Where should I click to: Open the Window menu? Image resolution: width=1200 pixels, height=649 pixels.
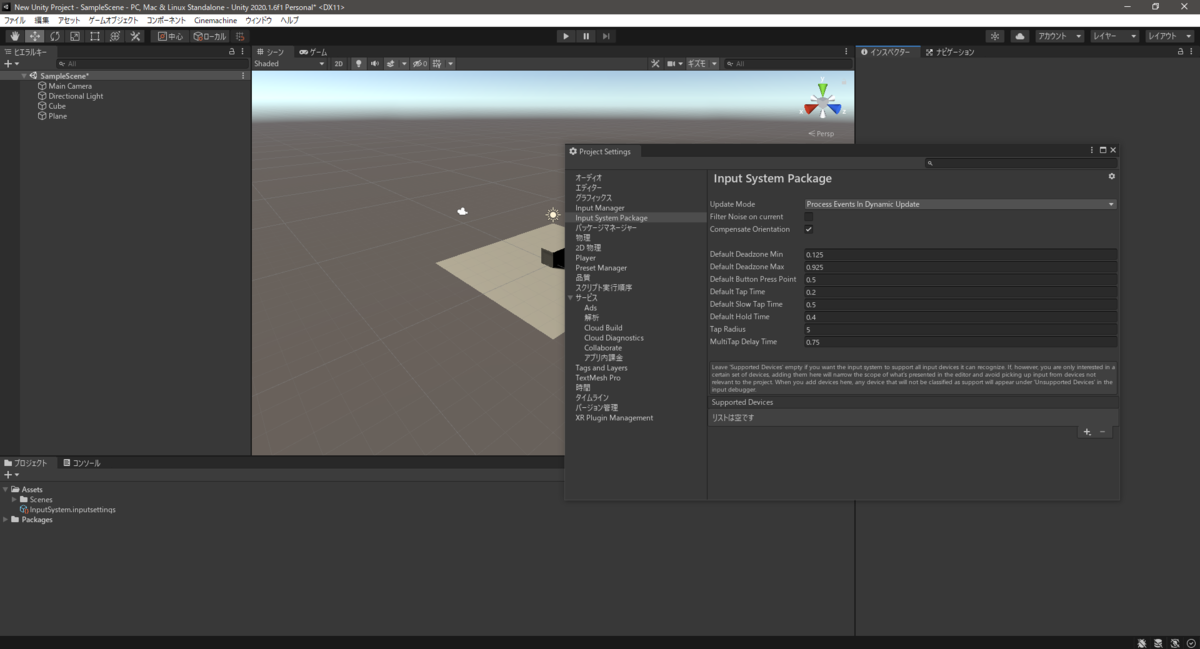point(259,20)
